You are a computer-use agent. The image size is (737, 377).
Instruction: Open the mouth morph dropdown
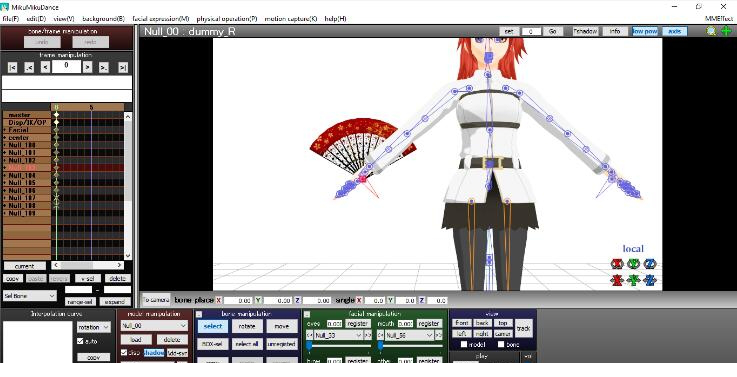coord(409,335)
